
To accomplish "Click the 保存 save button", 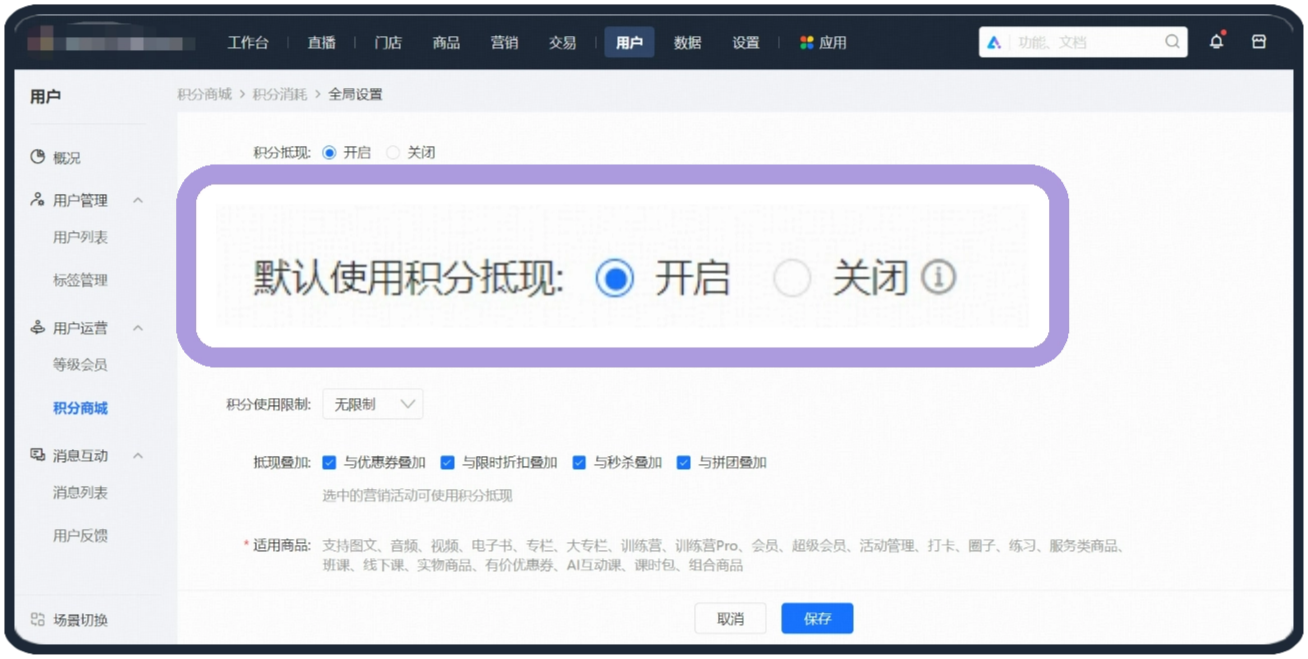I will [816, 618].
